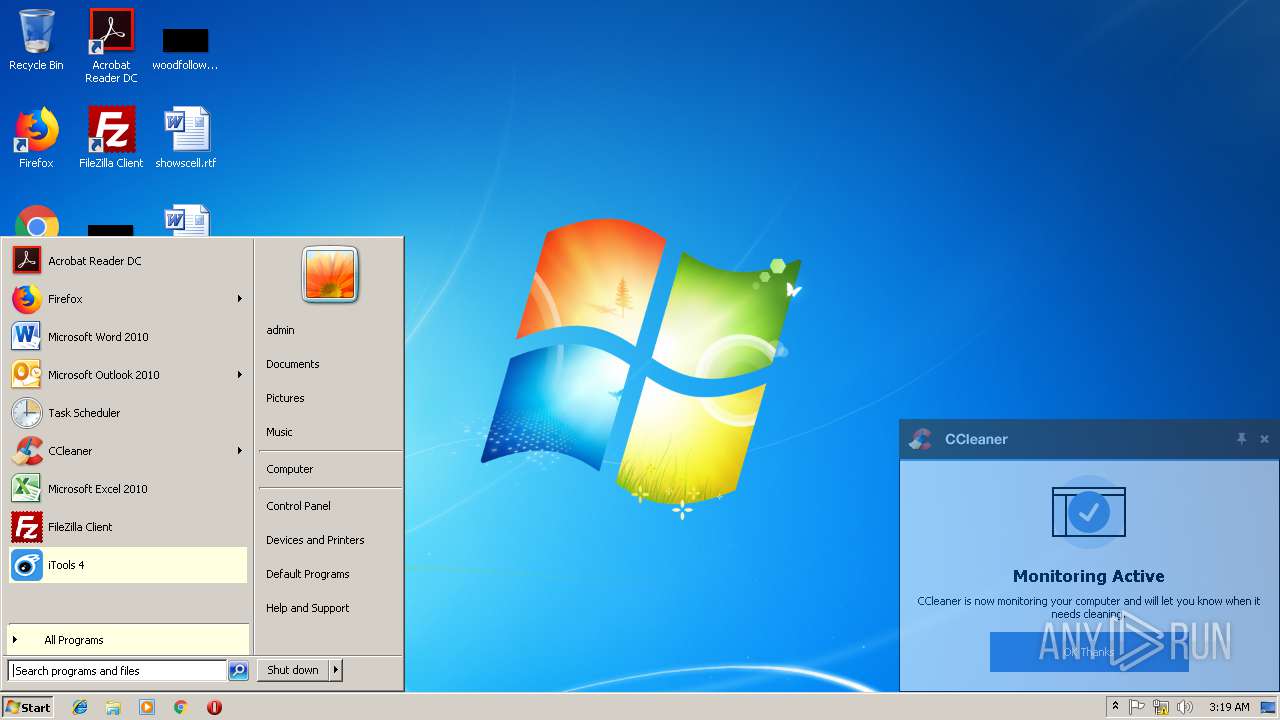Launch Microsoft Excel 2010 from Start menu
This screenshot has width=1280, height=720.
tap(128, 489)
